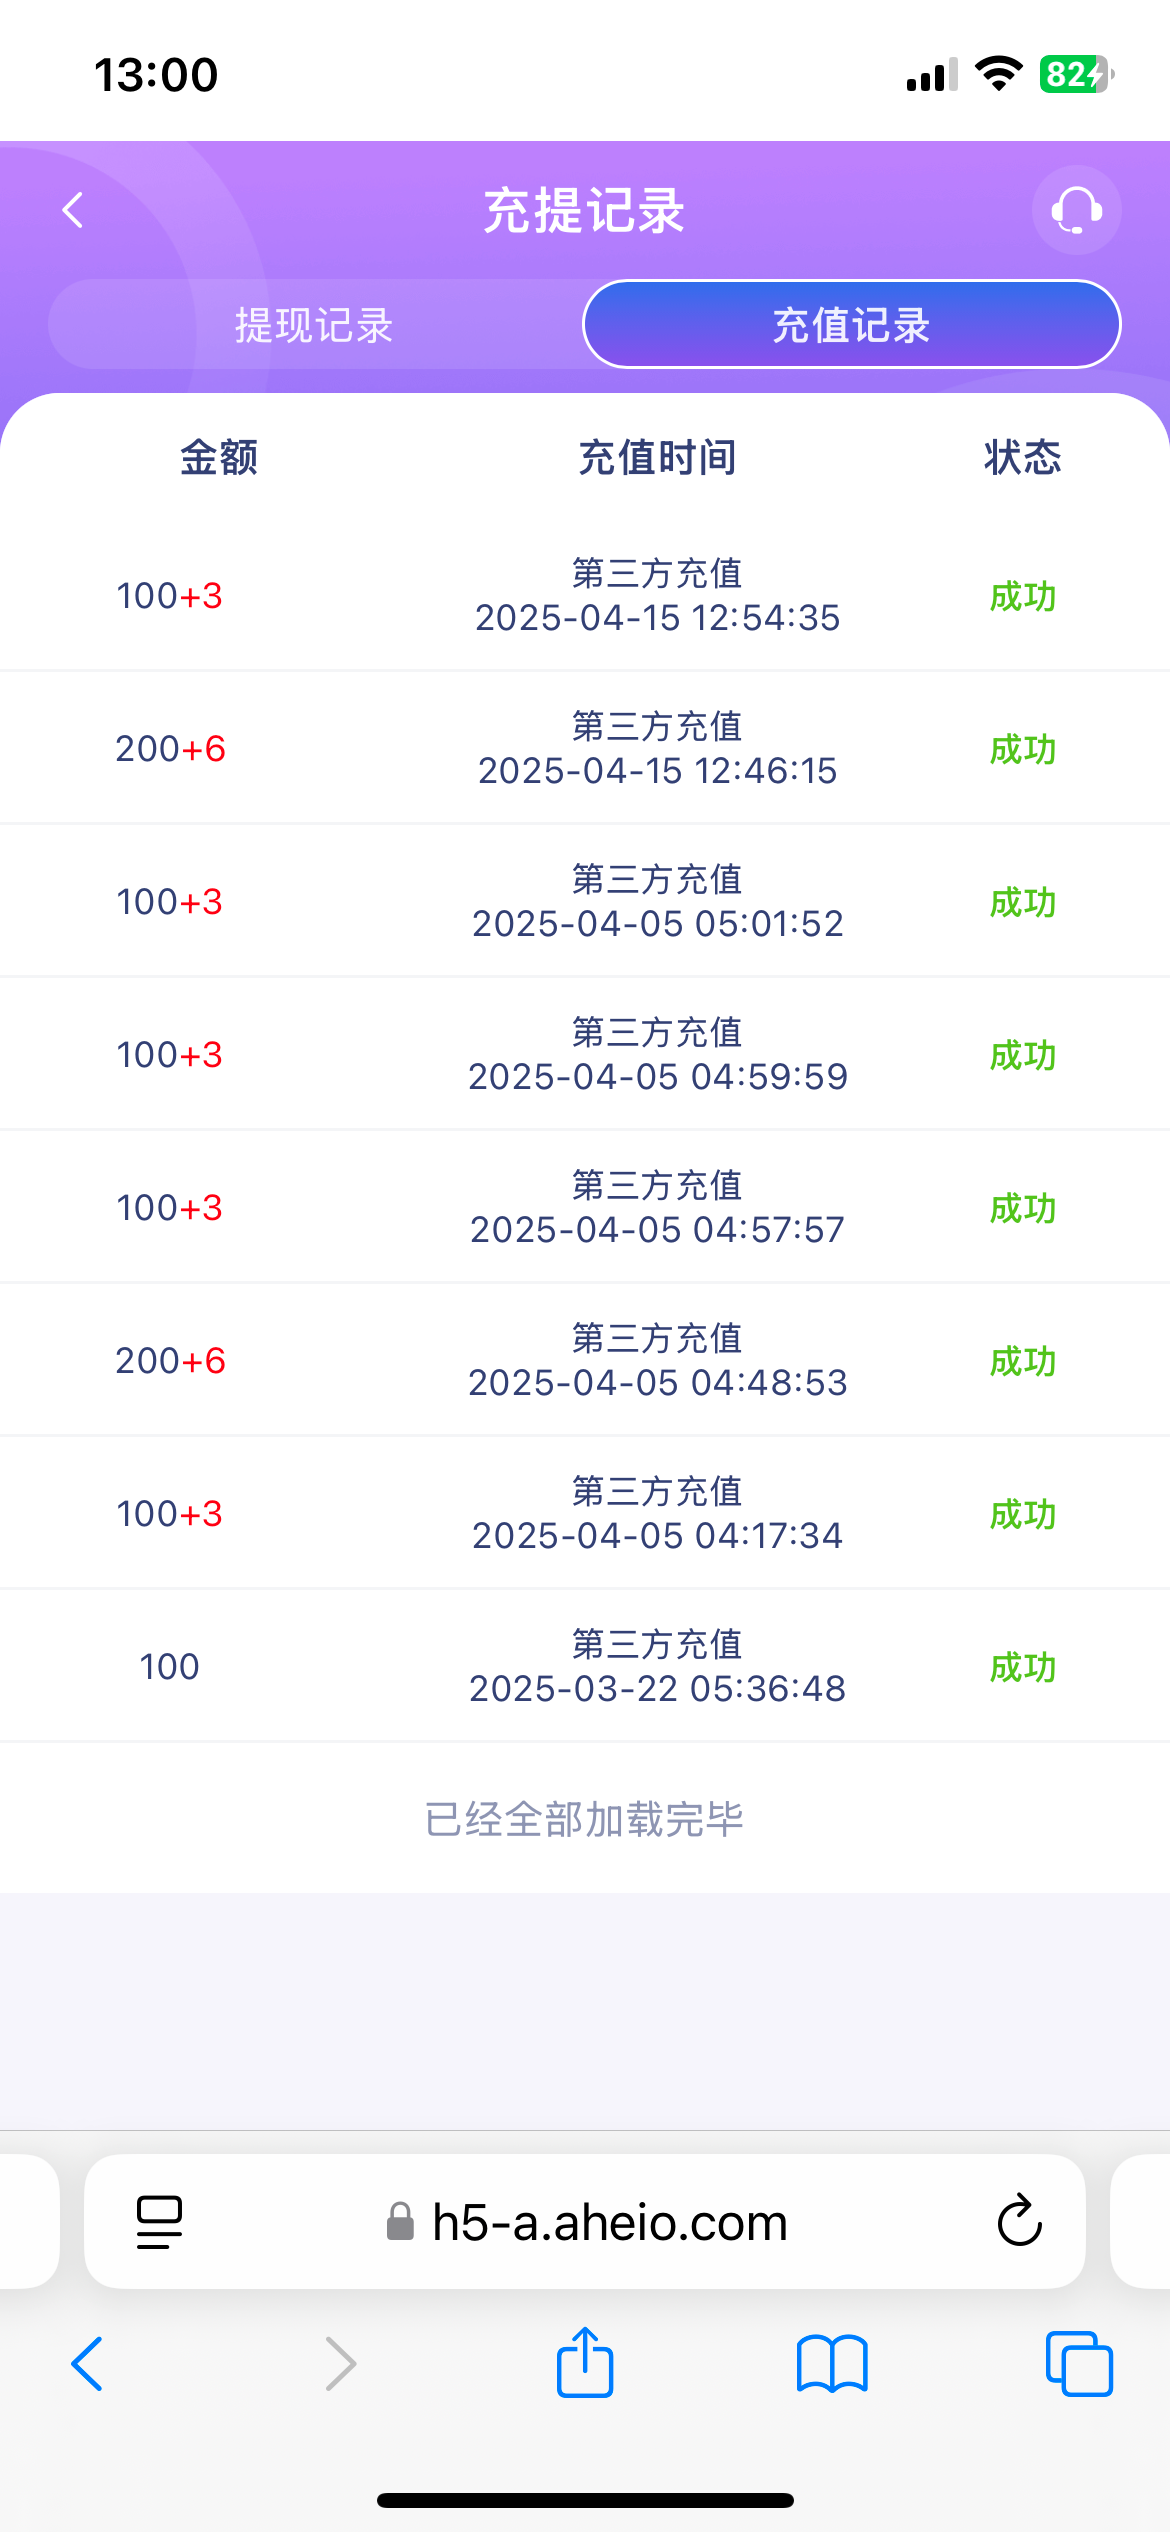The image size is (1170, 2532).
Task: Tap the battery indicator in status bar
Action: (x=1076, y=74)
